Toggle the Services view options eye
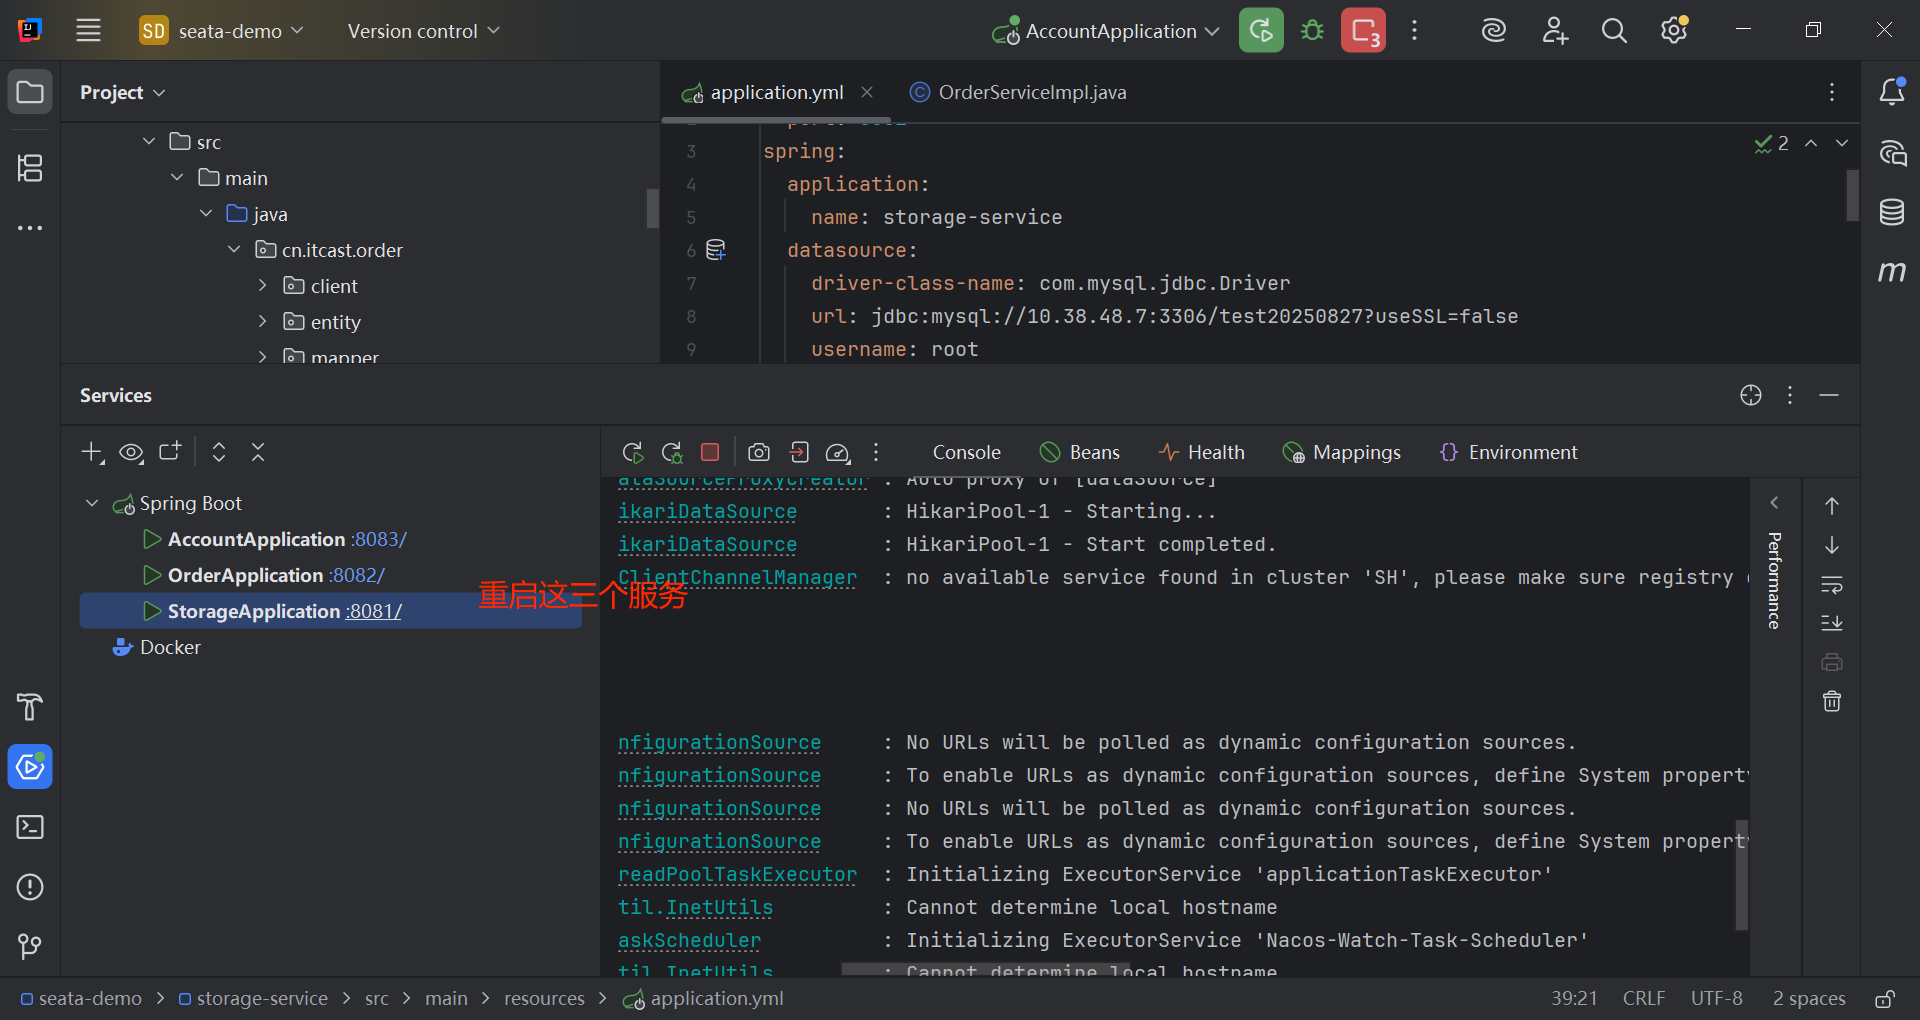This screenshot has width=1920, height=1020. point(131,452)
